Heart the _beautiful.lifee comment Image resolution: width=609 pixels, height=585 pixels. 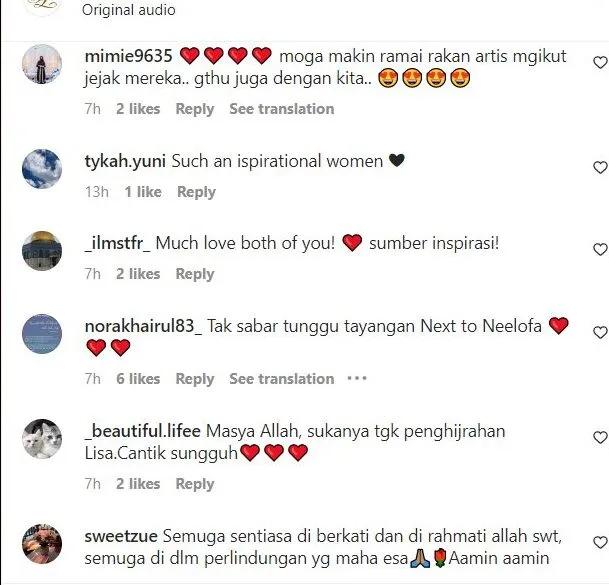[600, 438]
